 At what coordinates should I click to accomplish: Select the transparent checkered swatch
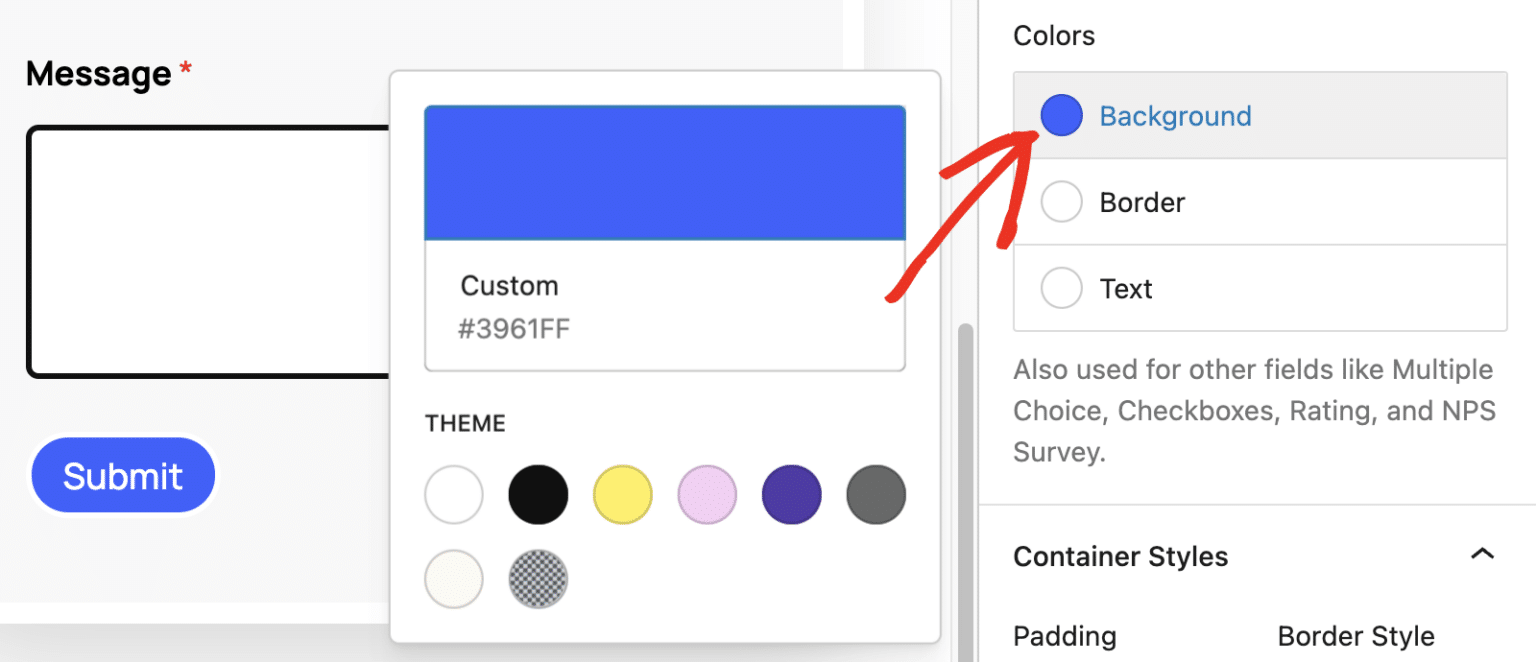(x=538, y=578)
